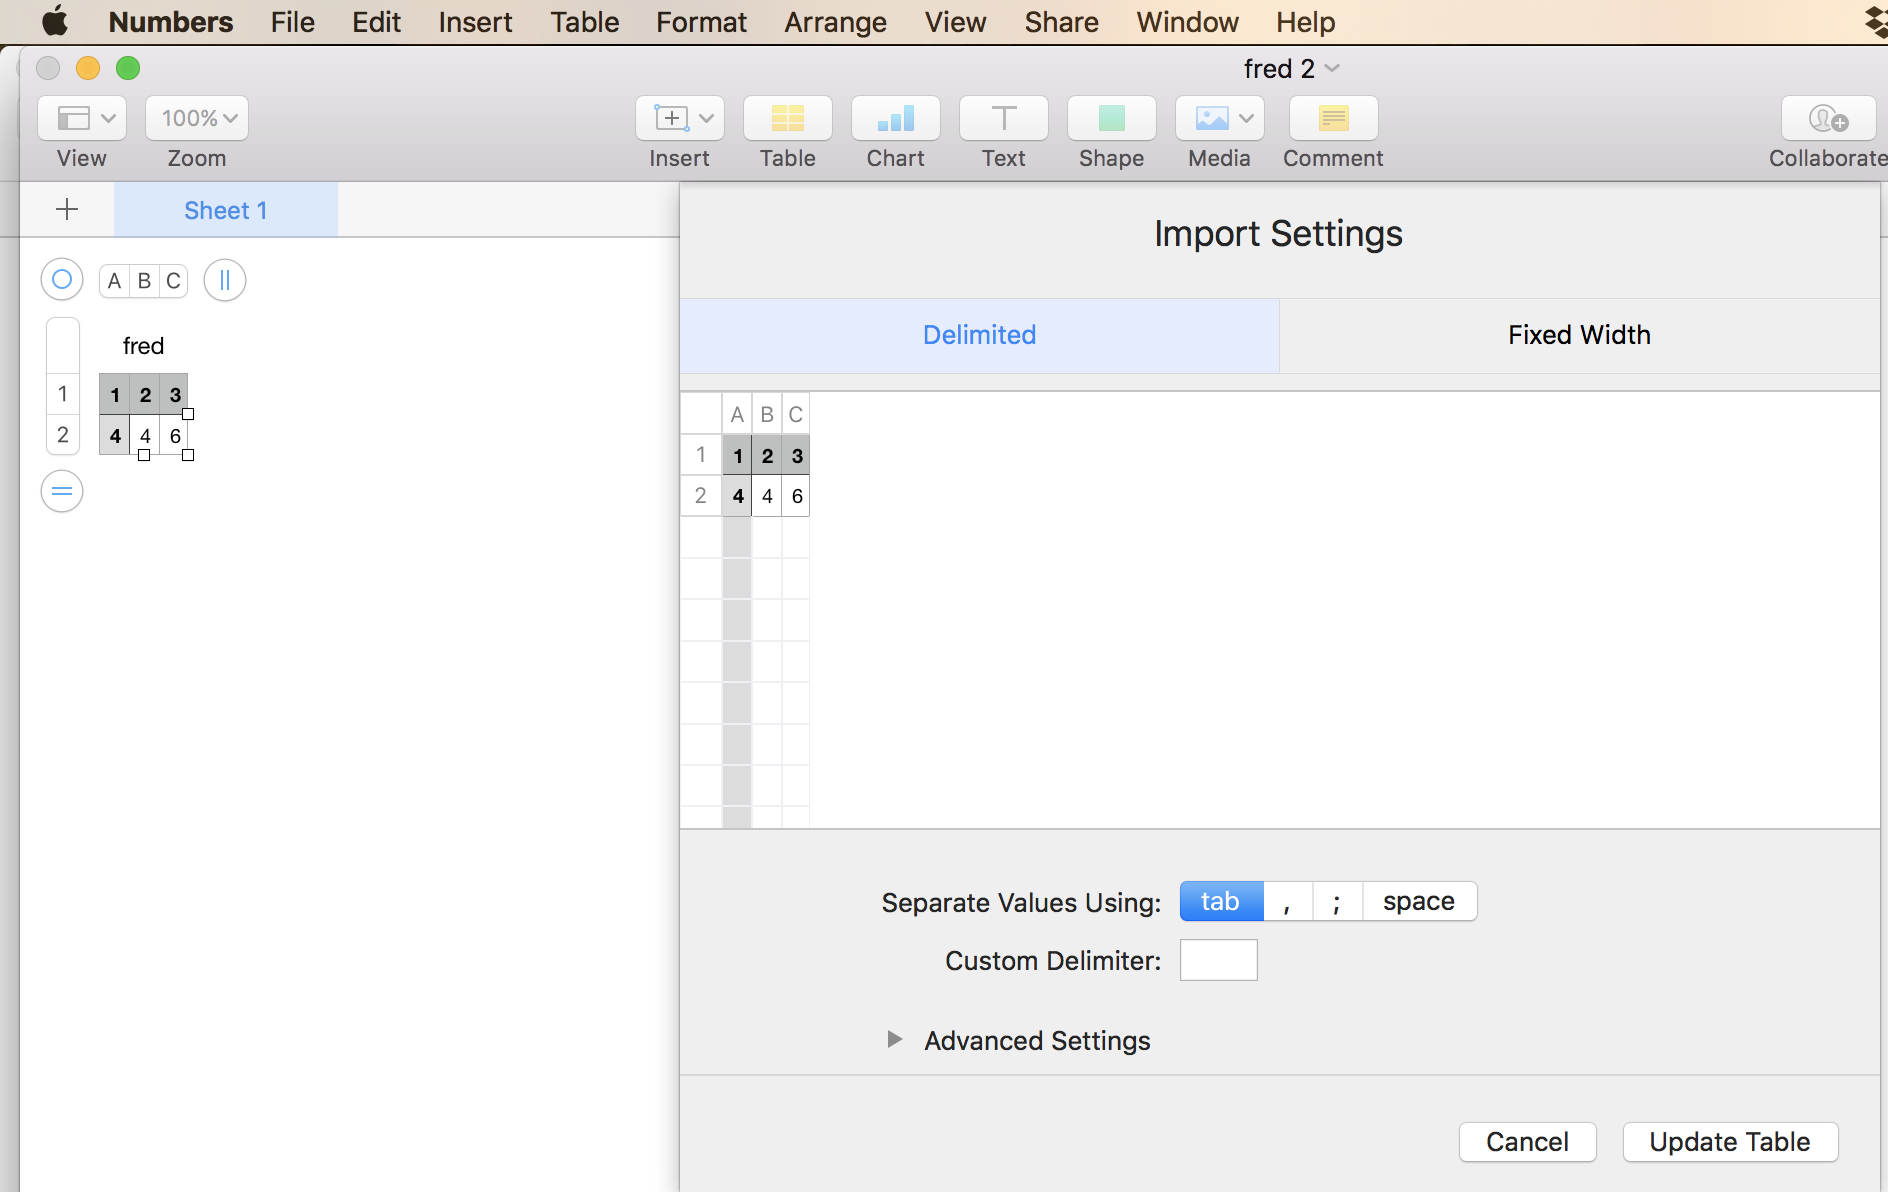Click column C header in import preview
The height and width of the screenshot is (1192, 1888).
[796, 414]
